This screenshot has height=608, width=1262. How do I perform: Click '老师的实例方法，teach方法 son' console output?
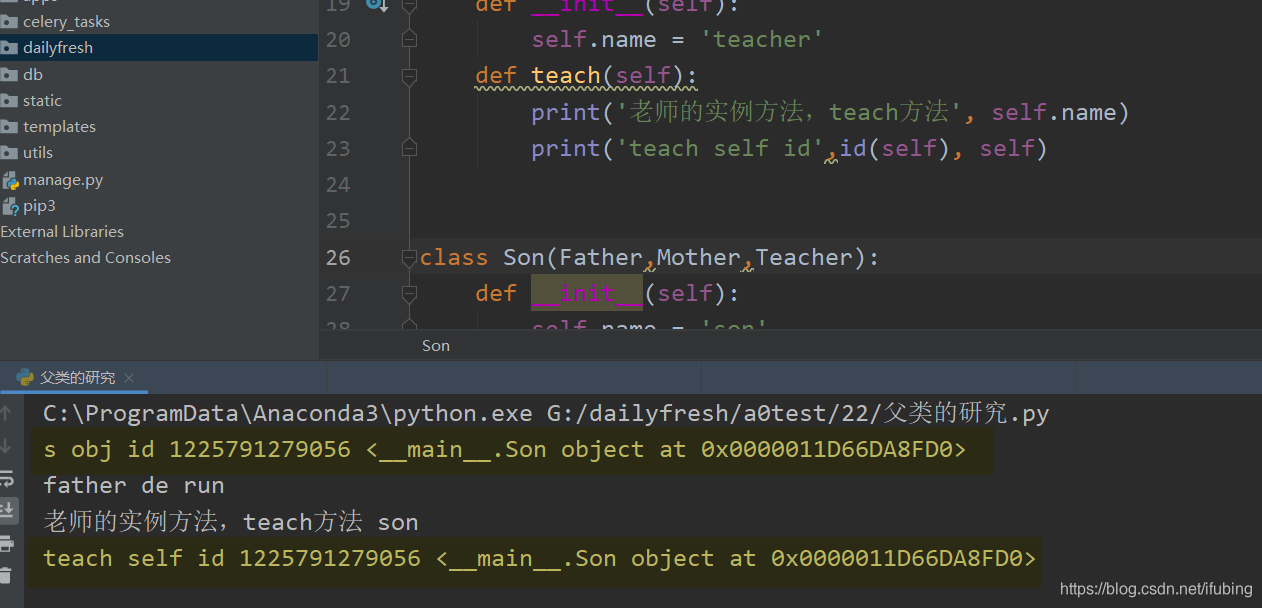(x=231, y=522)
